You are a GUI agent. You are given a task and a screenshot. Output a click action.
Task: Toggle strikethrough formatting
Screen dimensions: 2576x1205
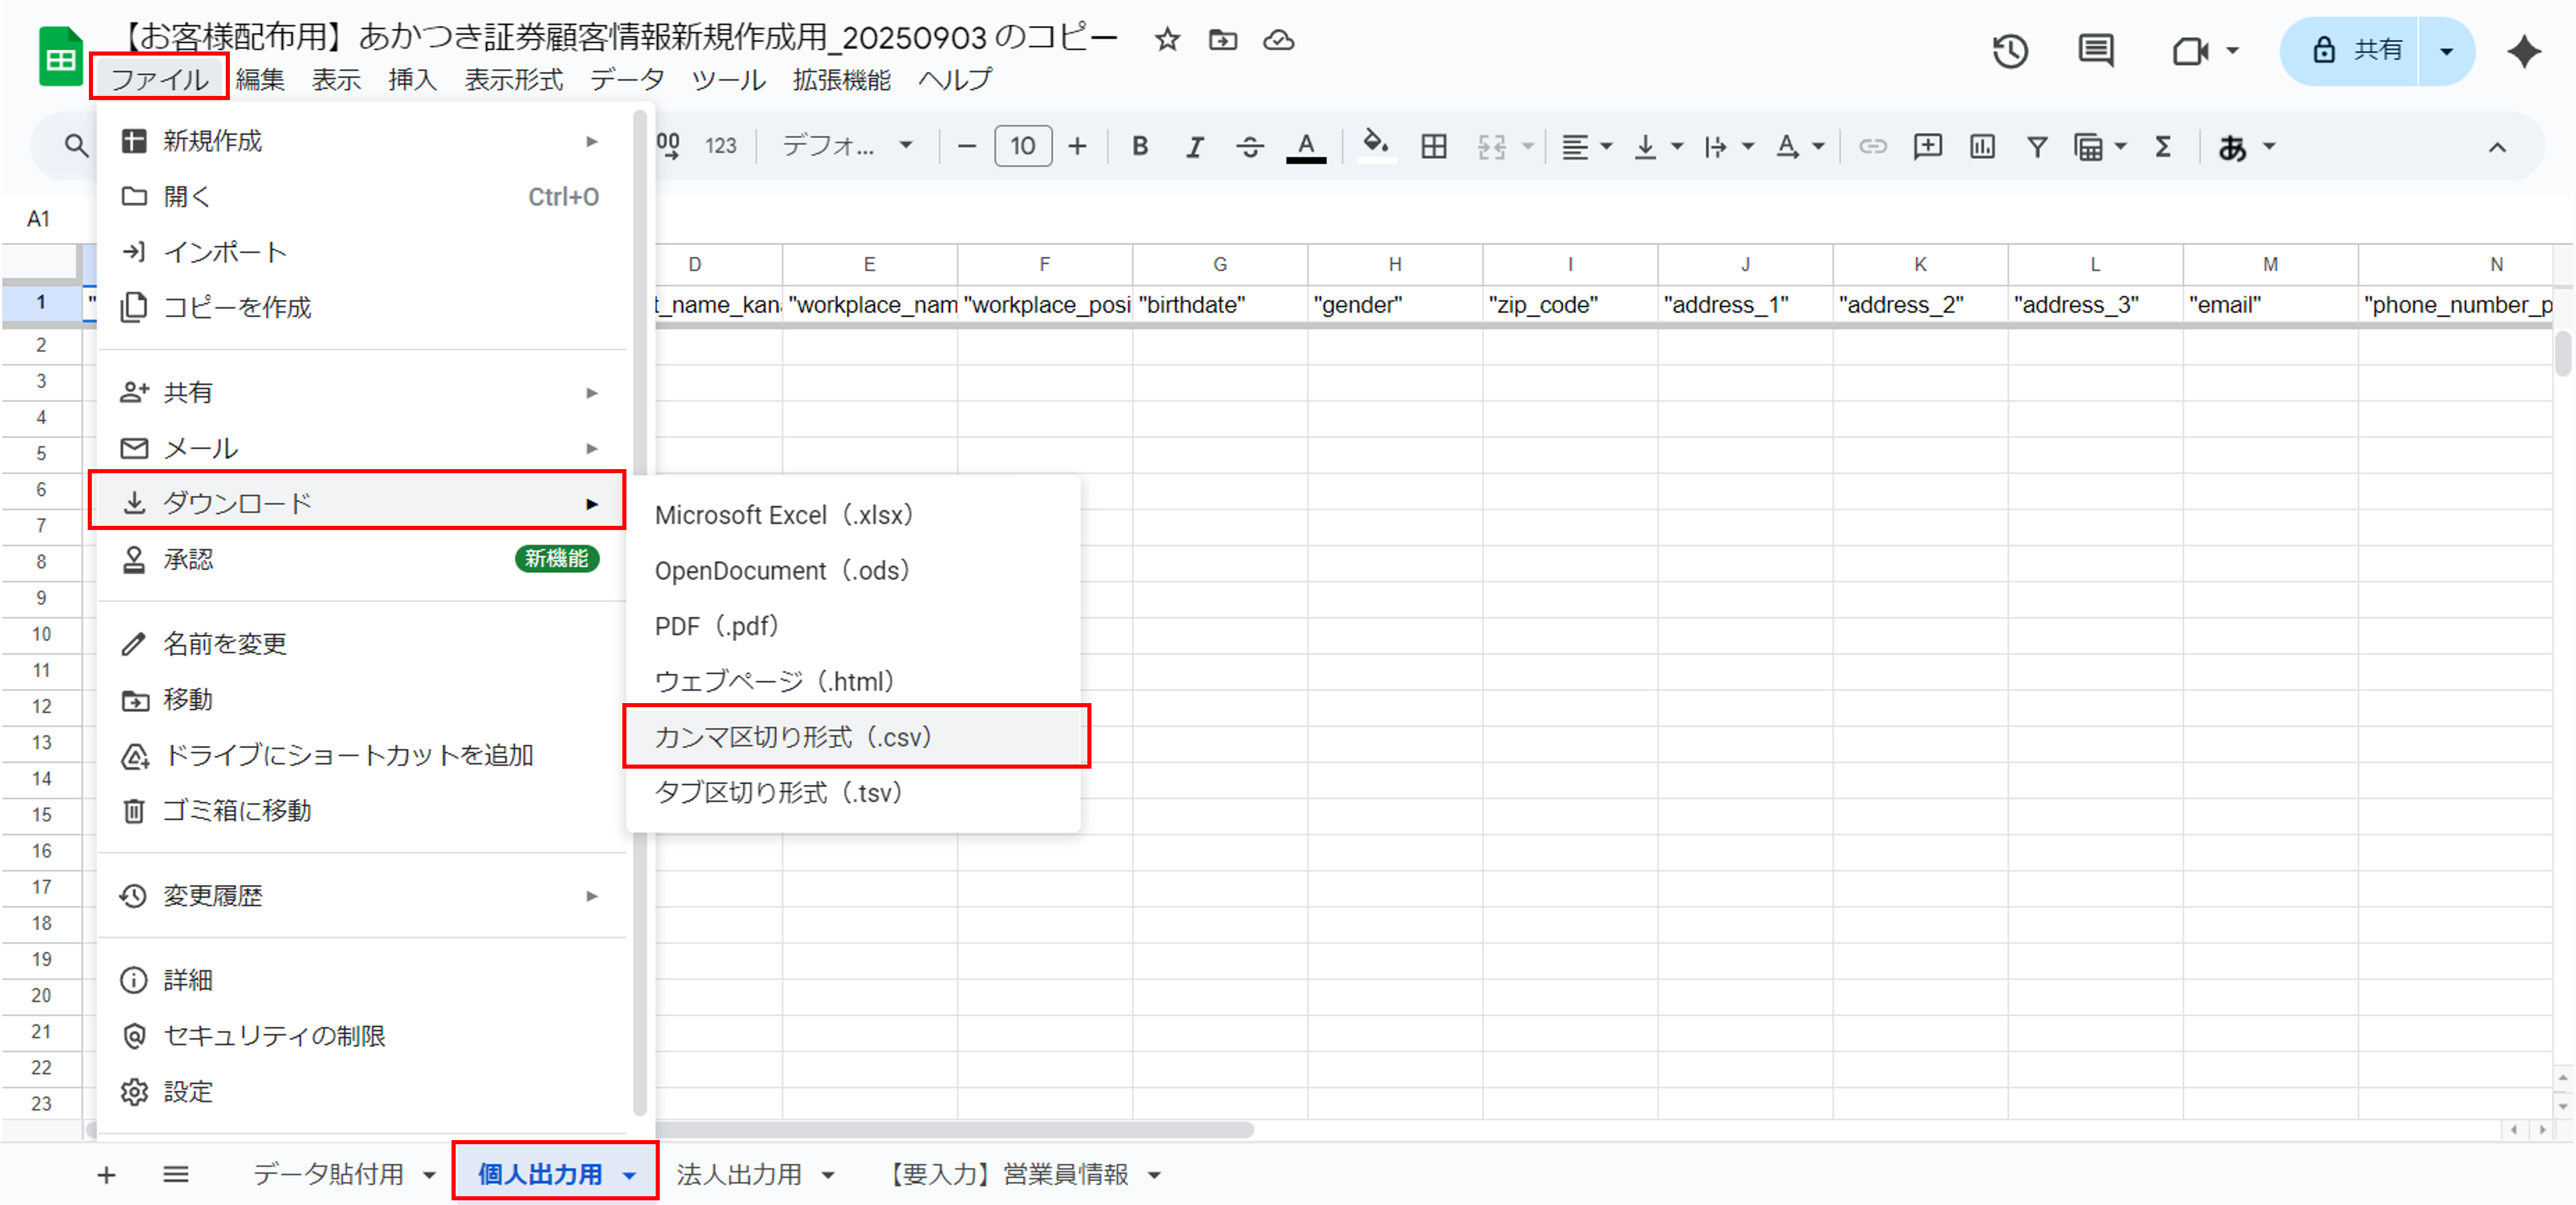[x=1249, y=146]
